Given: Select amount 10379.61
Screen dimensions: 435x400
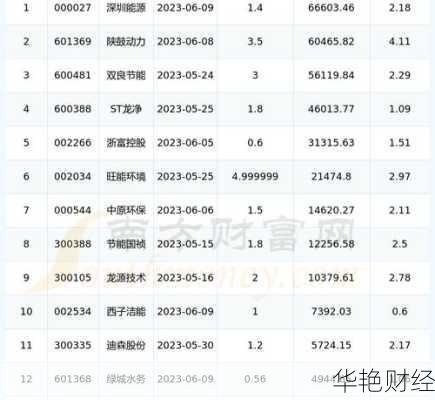Looking at the screenshot, I should (x=331, y=278).
